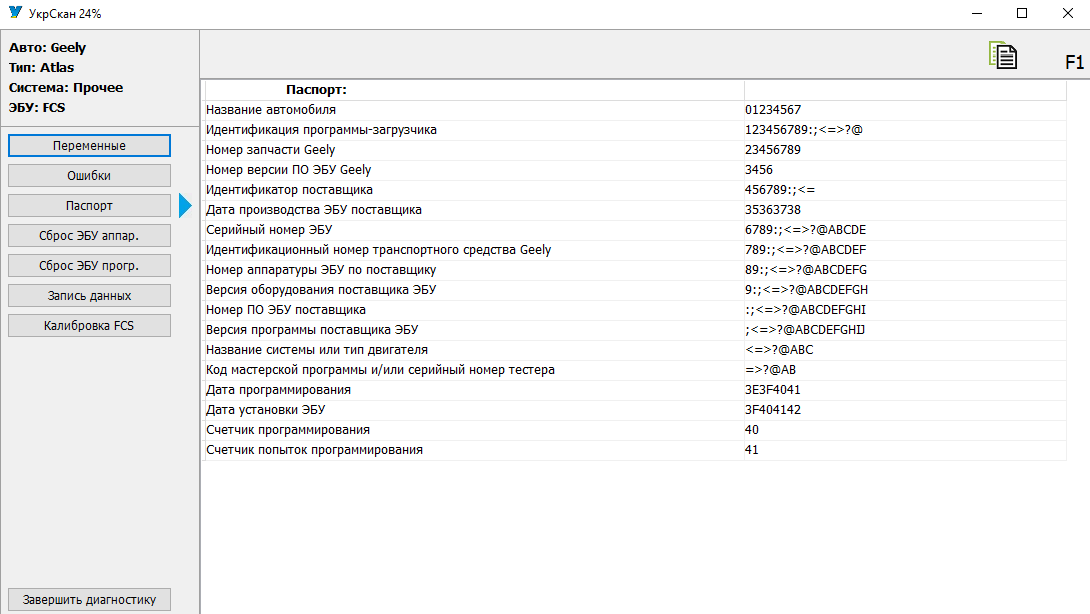Click attempts counter value 41

[x=752, y=450]
